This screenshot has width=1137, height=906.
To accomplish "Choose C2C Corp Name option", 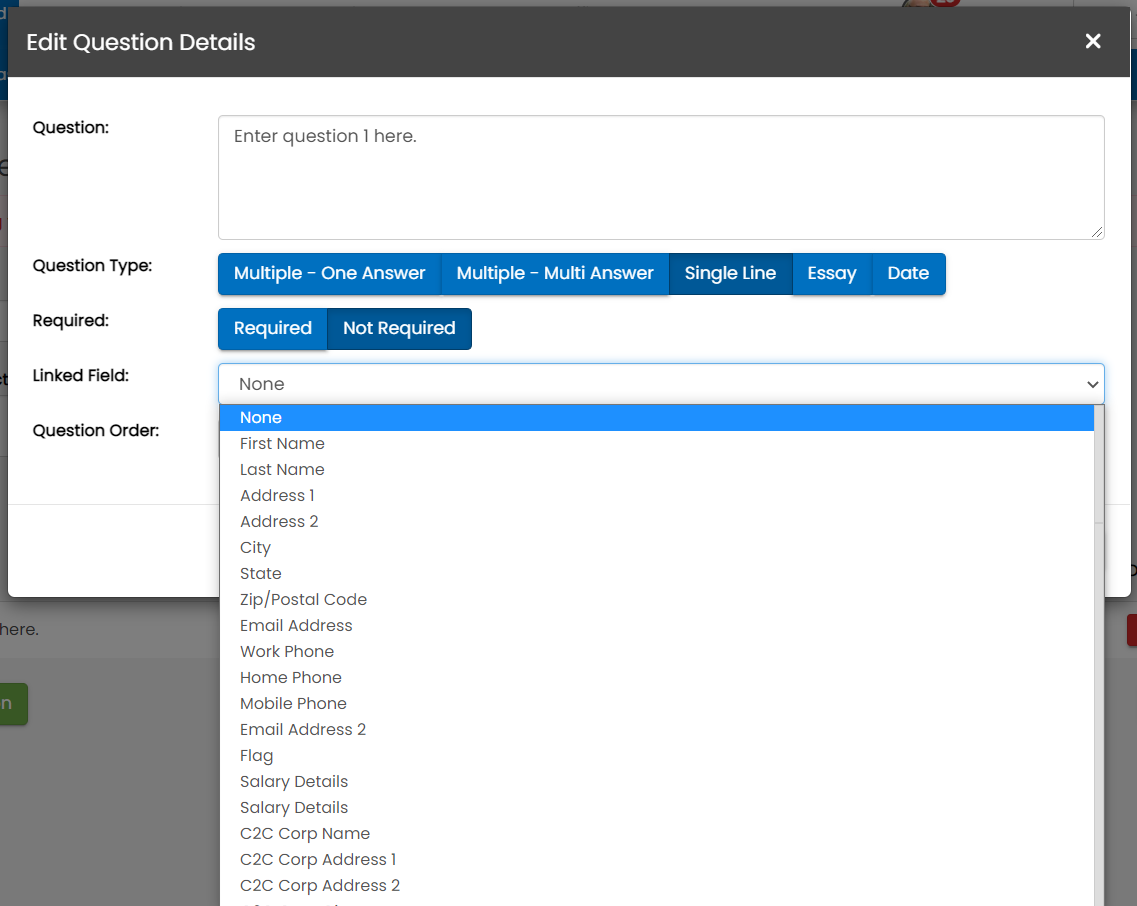I will coord(305,834).
